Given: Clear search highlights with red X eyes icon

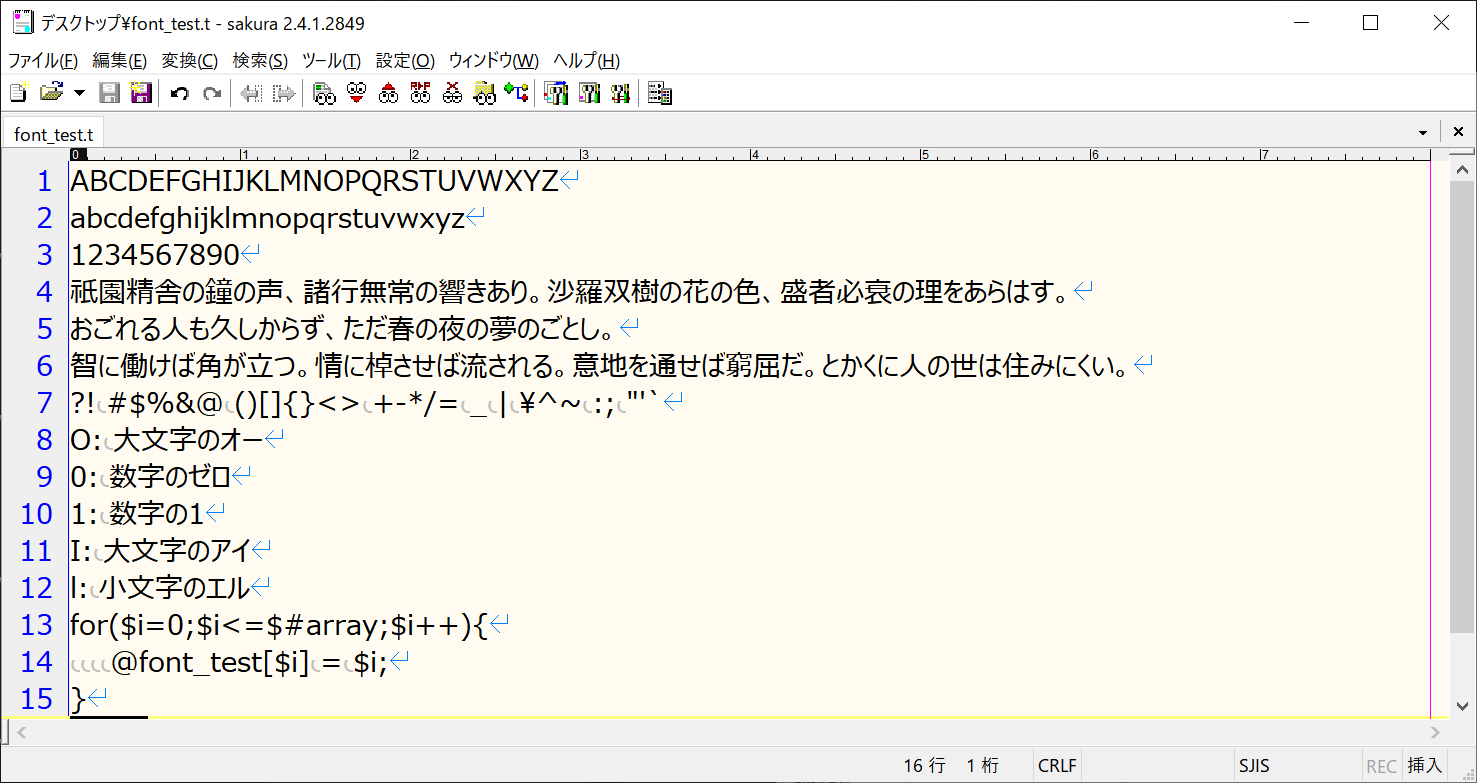Looking at the screenshot, I should coord(452,94).
